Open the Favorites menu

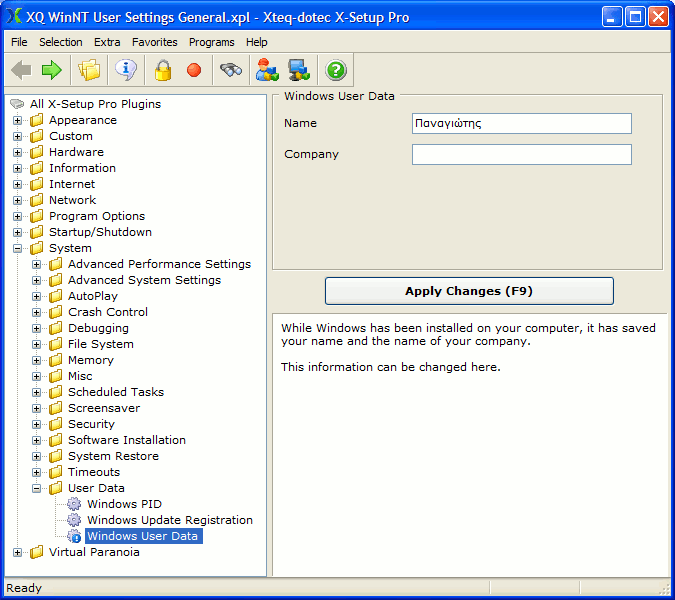(x=155, y=42)
